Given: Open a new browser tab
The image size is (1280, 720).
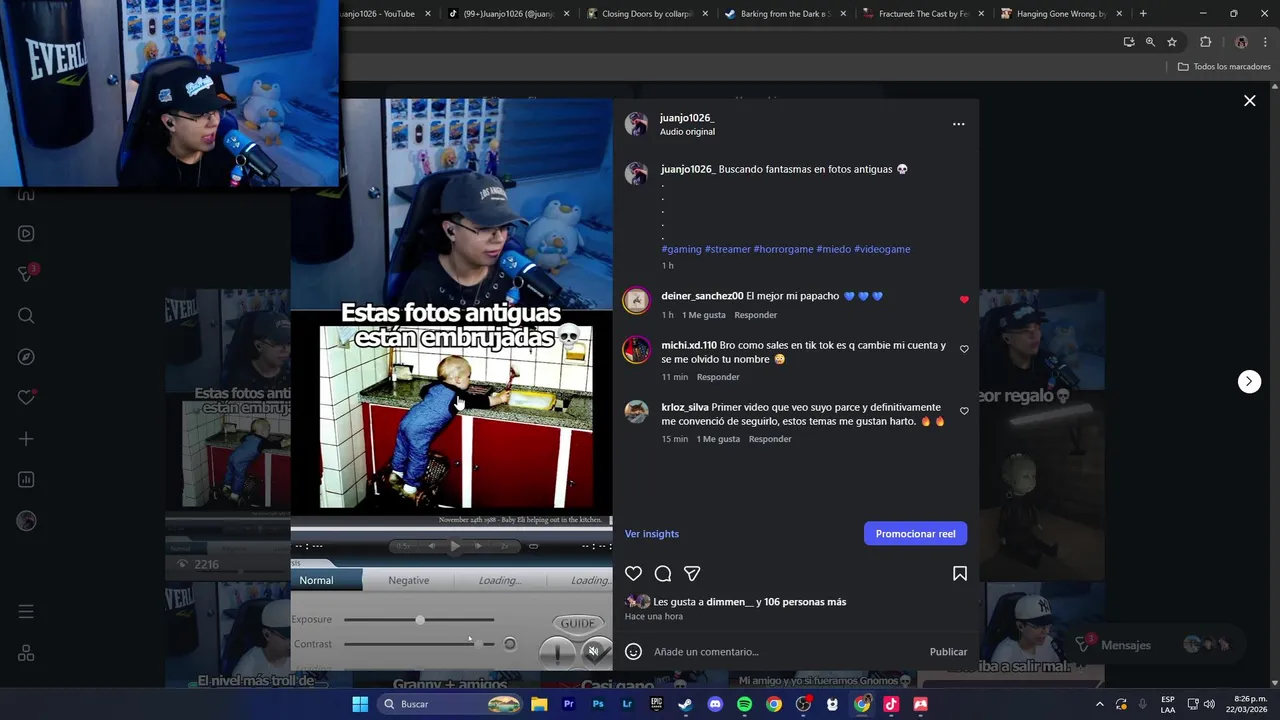Looking at the screenshot, I should click(1143, 14).
